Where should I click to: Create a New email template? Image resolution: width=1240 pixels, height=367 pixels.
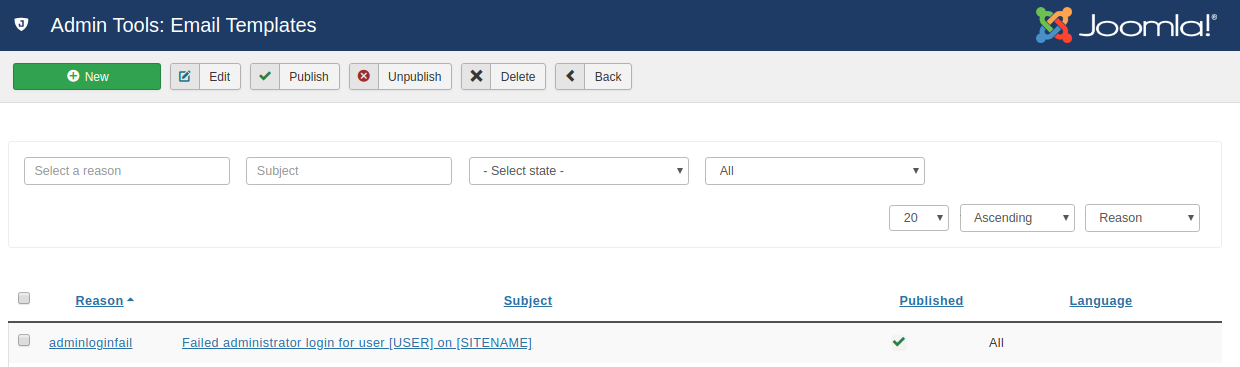[x=87, y=76]
